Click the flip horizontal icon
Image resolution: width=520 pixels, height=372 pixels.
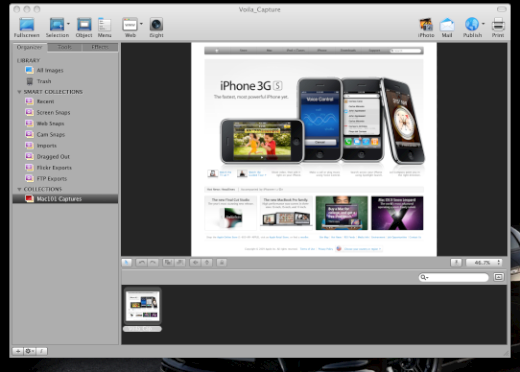(195, 263)
